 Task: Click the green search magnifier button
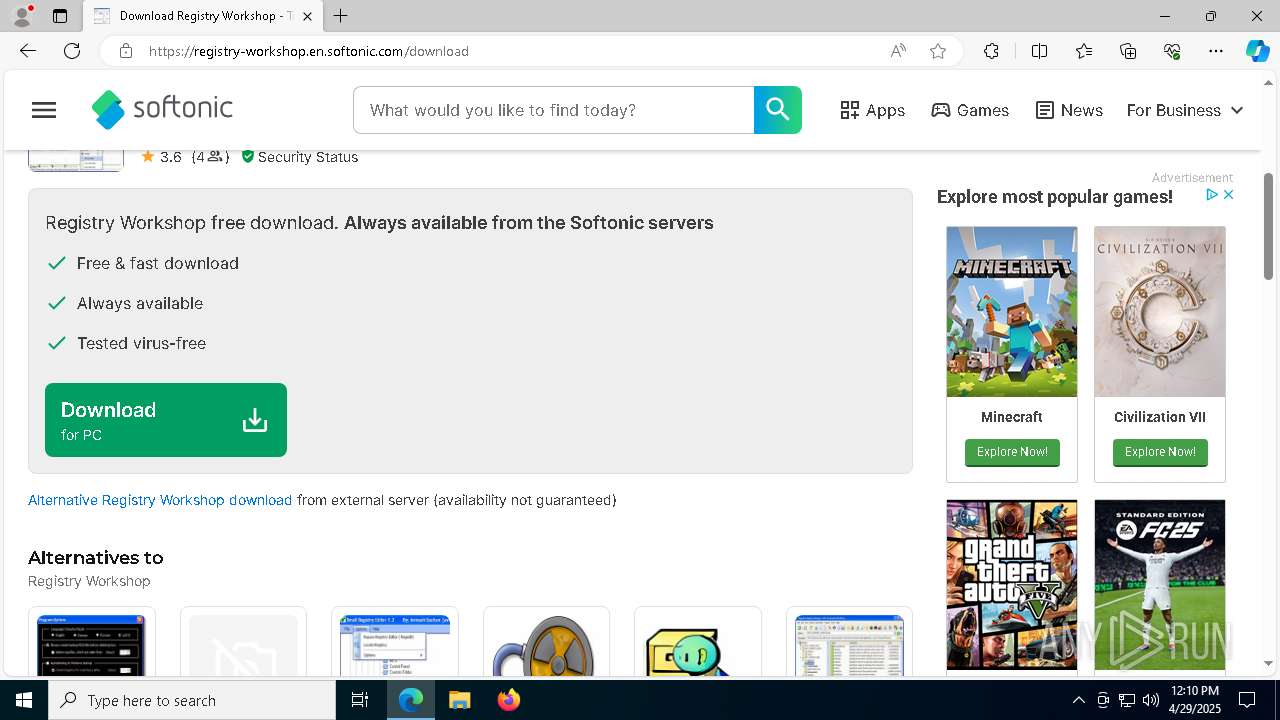[x=778, y=110]
